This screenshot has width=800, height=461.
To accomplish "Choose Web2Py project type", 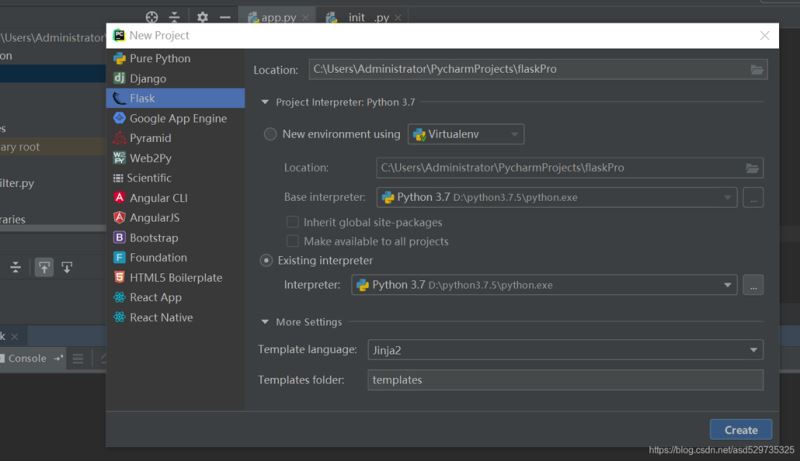I will point(175,158).
